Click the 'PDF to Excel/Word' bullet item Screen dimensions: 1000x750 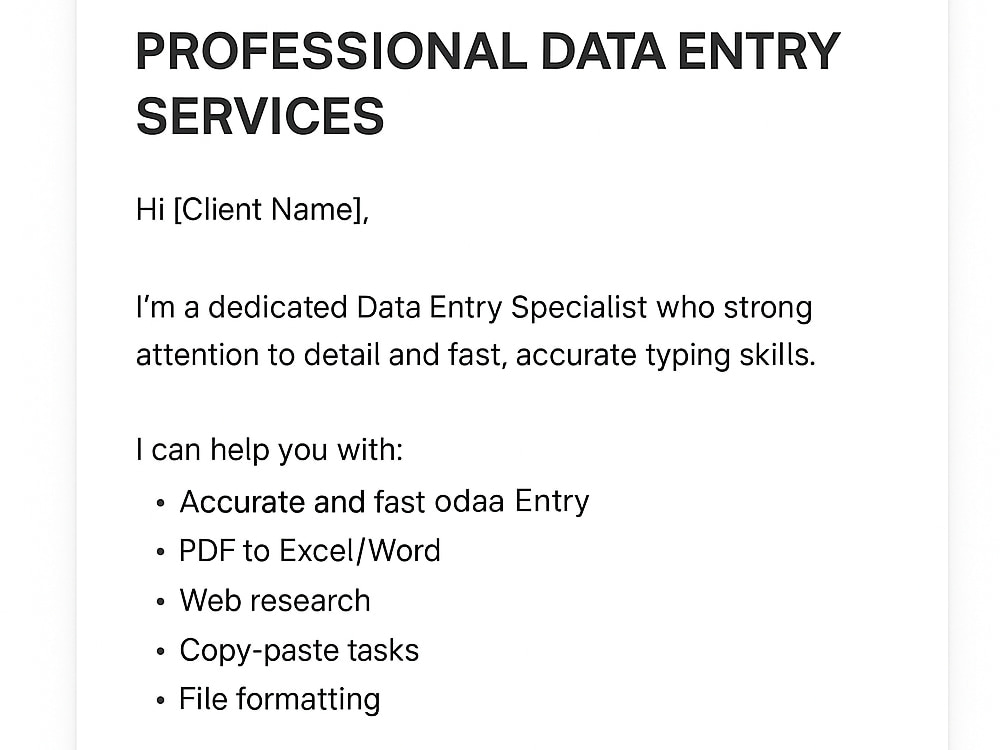pyautogui.click(x=310, y=551)
